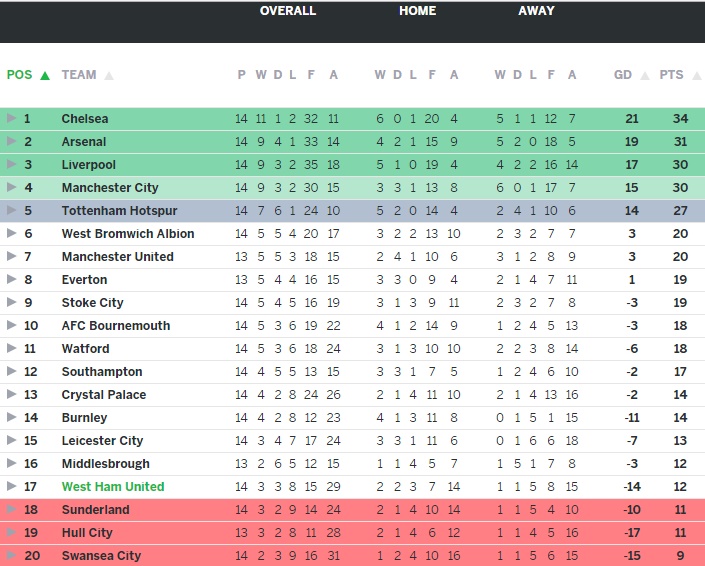Open the West Ham United team link
Viewport: 705px width, 566px height.
coord(112,486)
